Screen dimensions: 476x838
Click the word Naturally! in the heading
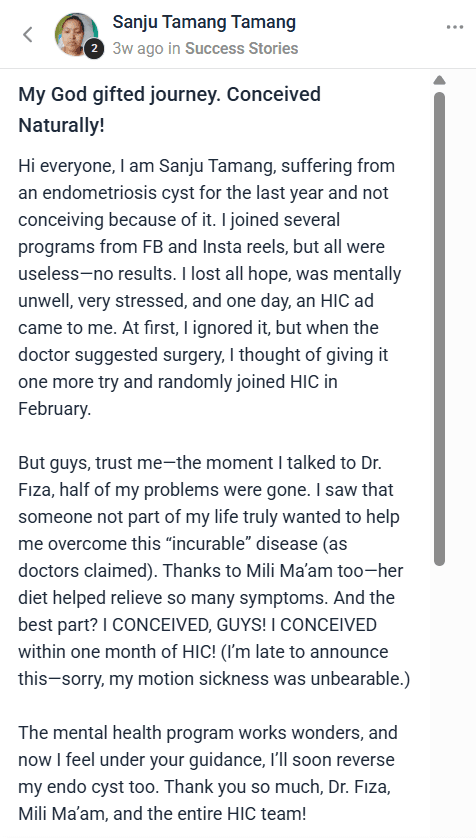tap(61, 126)
